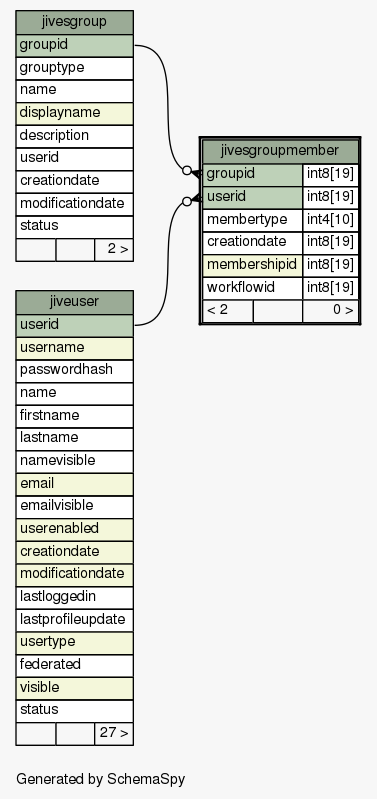Click the '27 >' children count in jiveuser
The image size is (377, 799).
coord(114,733)
